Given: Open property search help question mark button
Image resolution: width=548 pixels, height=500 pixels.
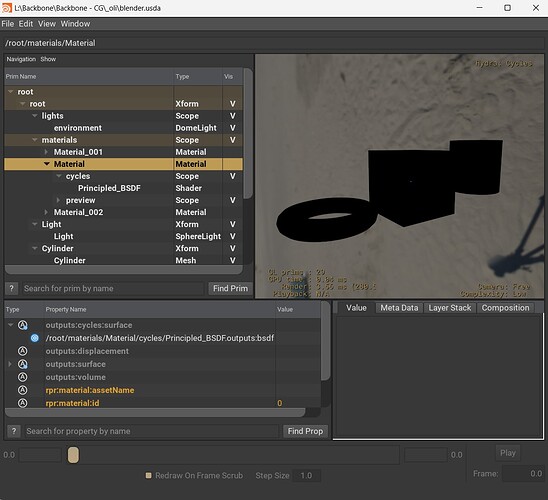Looking at the screenshot, I should 14,431.
